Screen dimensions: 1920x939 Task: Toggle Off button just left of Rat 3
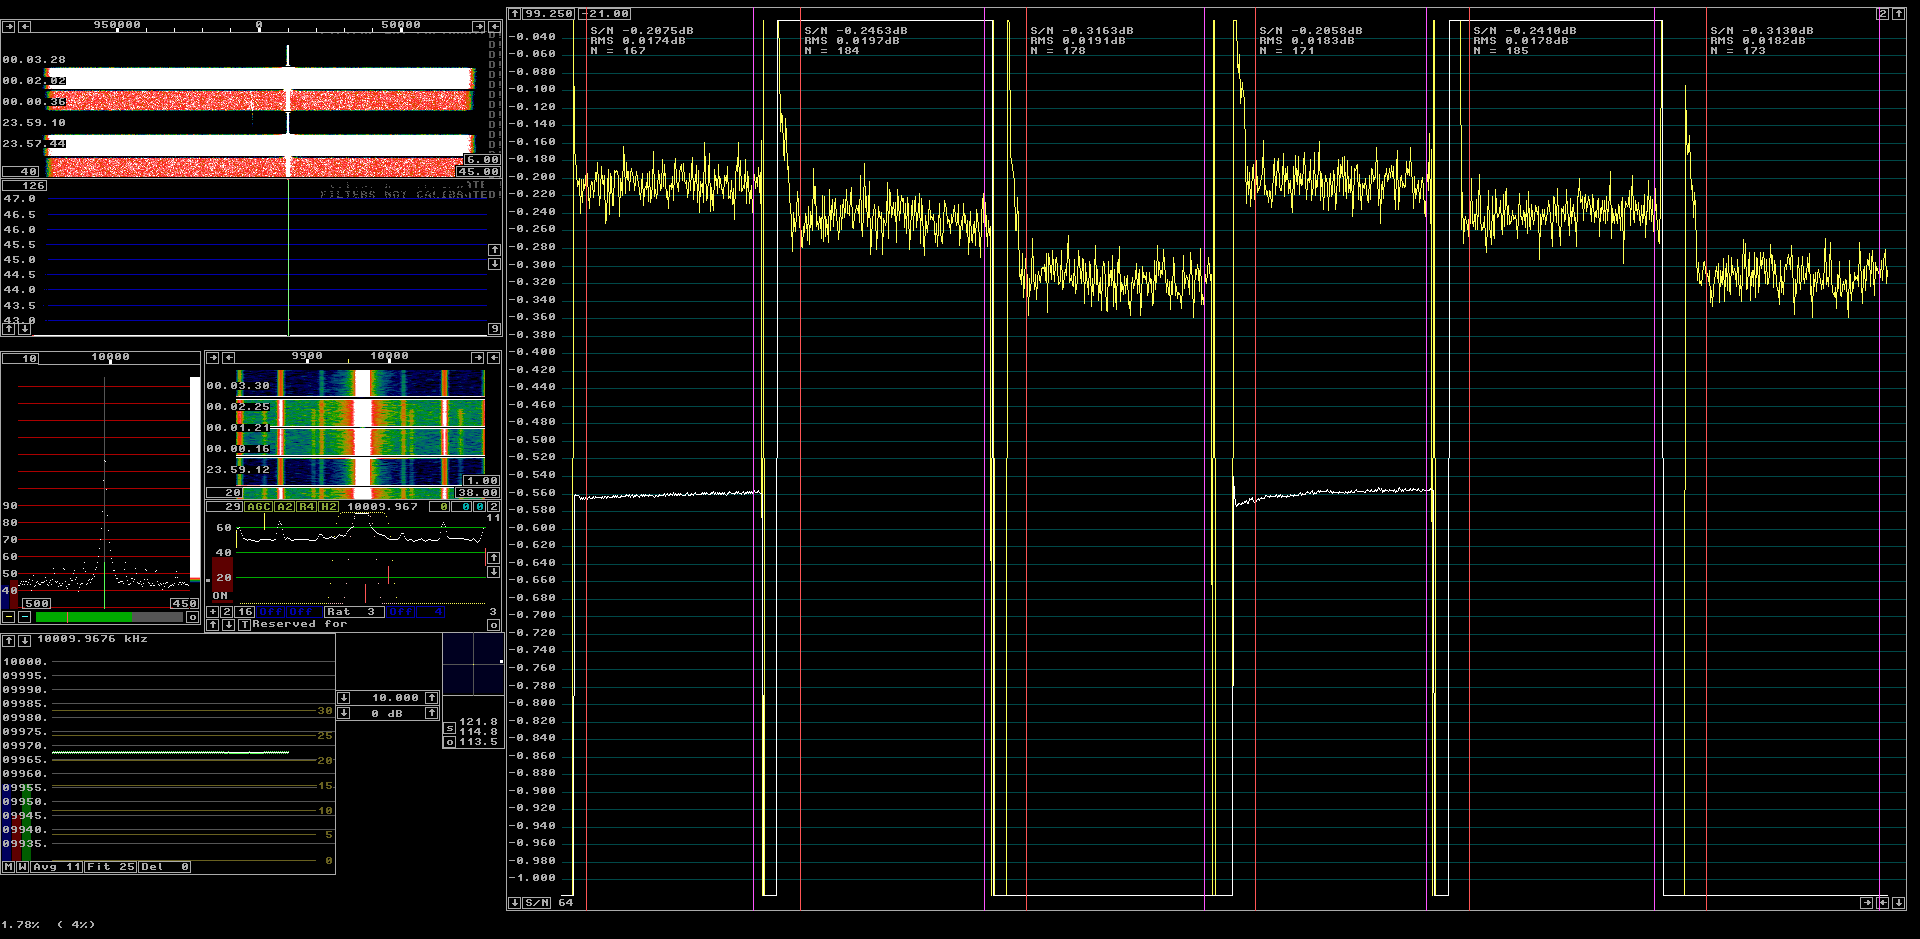[304, 611]
